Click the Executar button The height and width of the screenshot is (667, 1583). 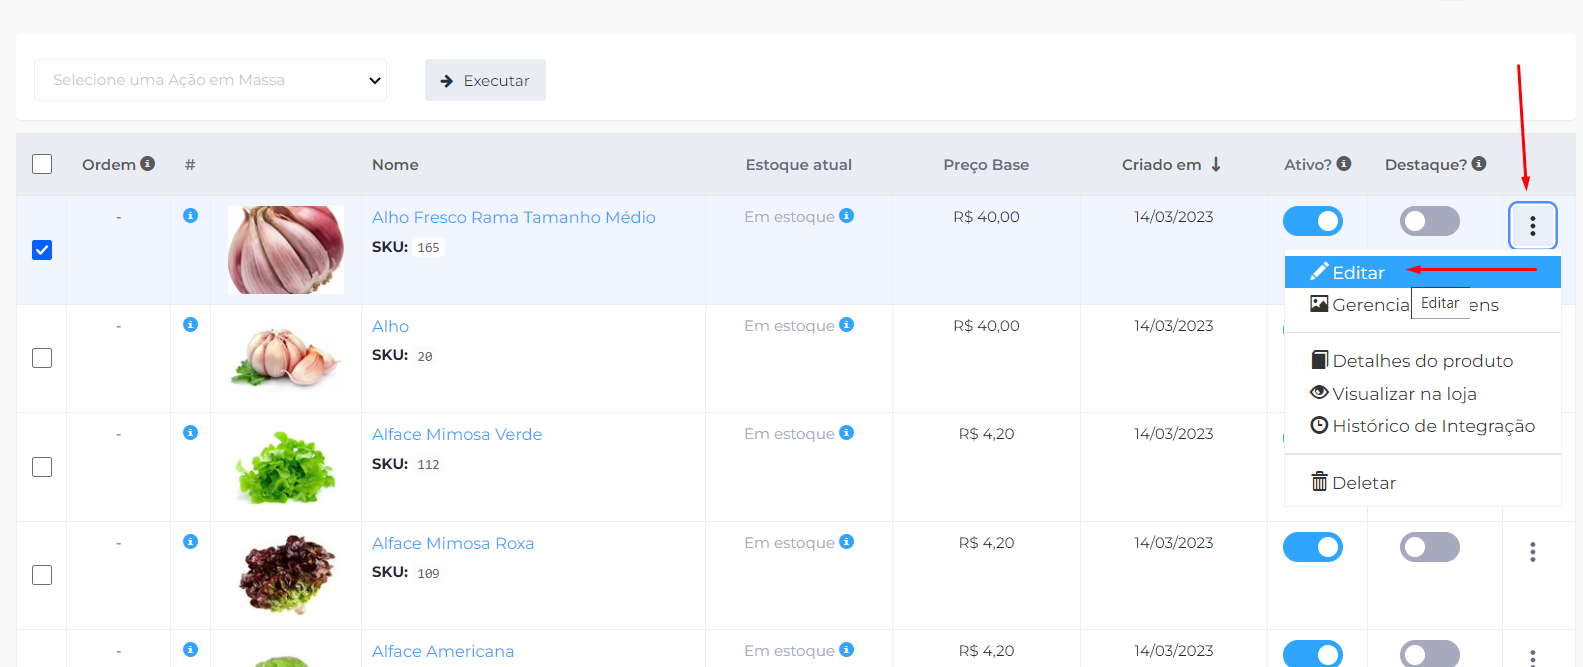point(485,80)
